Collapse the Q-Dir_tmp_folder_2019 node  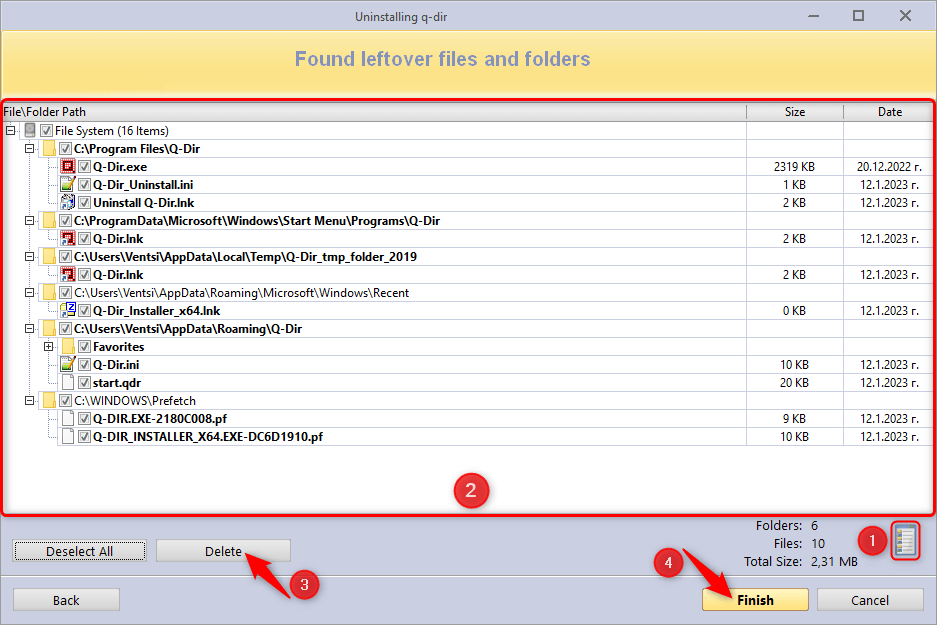click(x=29, y=256)
